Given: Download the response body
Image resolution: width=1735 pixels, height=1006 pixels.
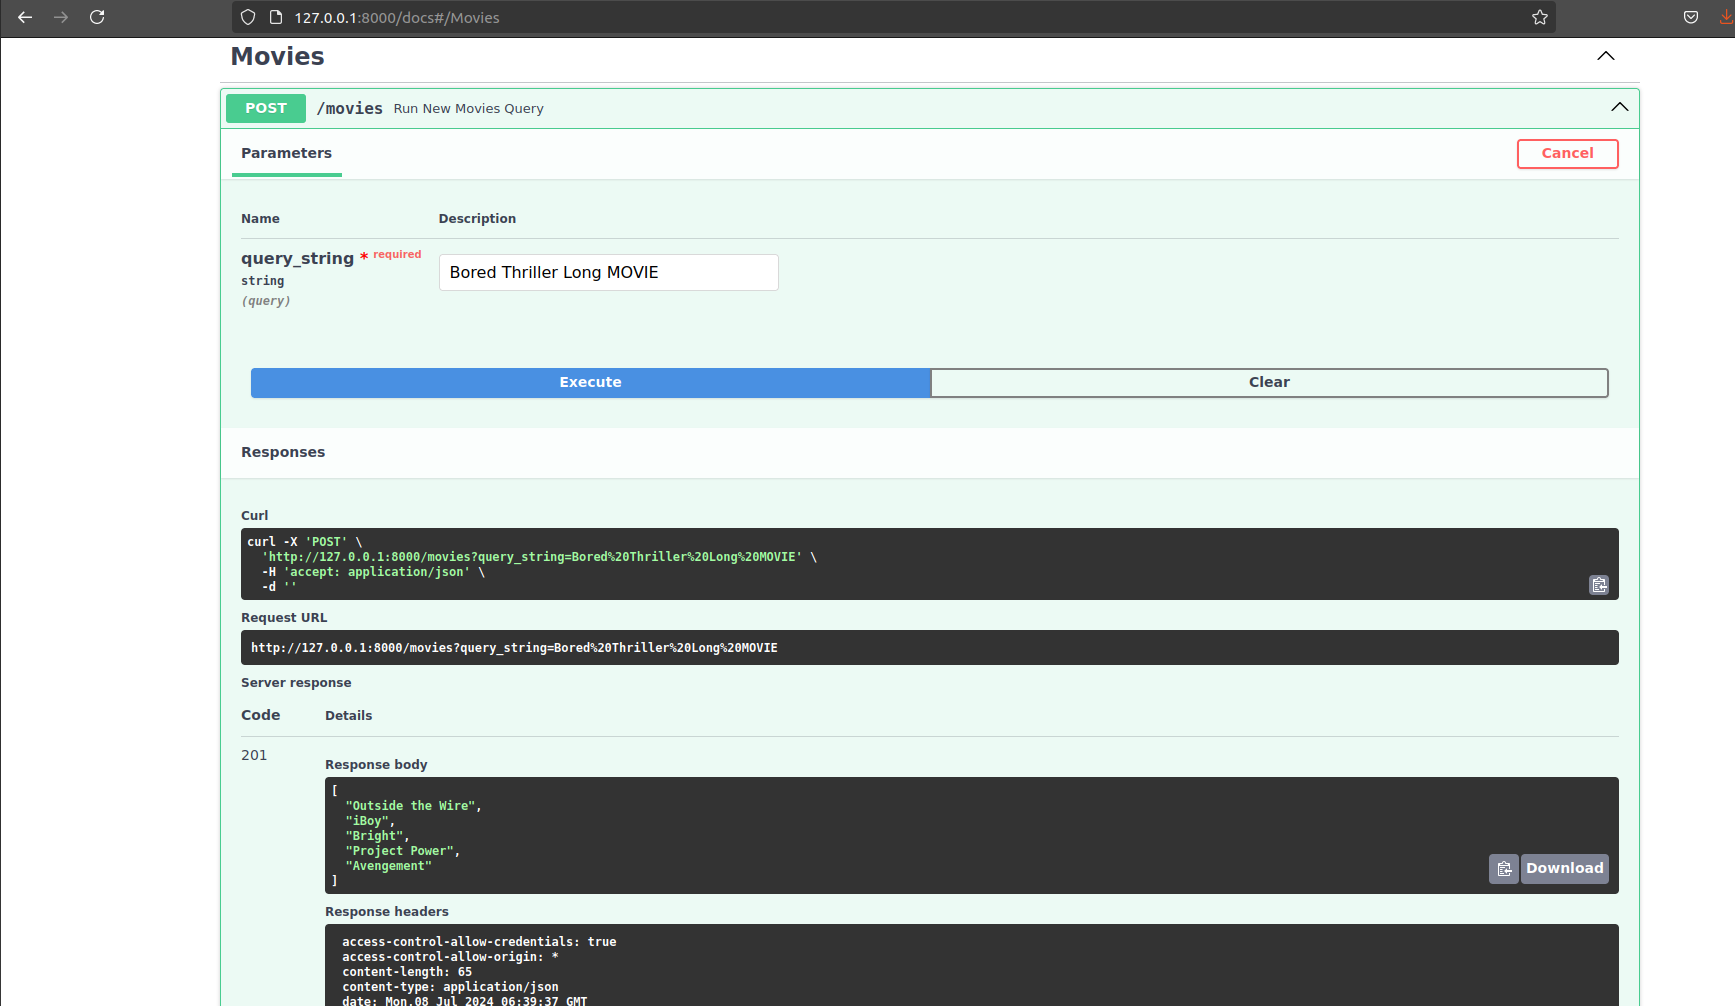Looking at the screenshot, I should click(1564, 869).
